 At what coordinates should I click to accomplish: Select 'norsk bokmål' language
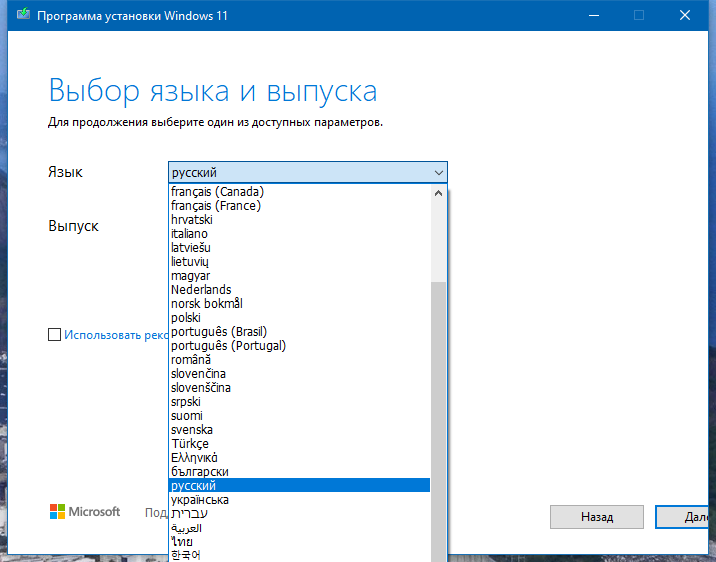299,304
